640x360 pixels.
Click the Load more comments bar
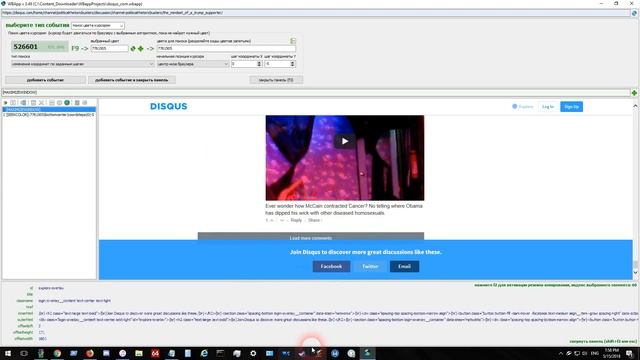(311, 237)
